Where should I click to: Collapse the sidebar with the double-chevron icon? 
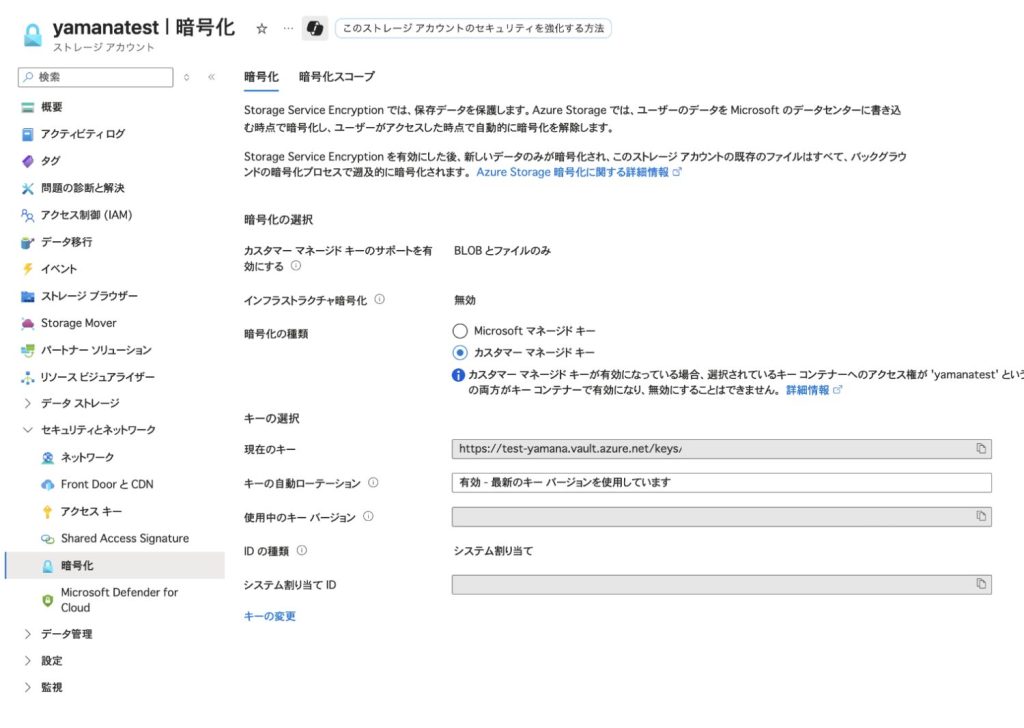tap(211, 77)
